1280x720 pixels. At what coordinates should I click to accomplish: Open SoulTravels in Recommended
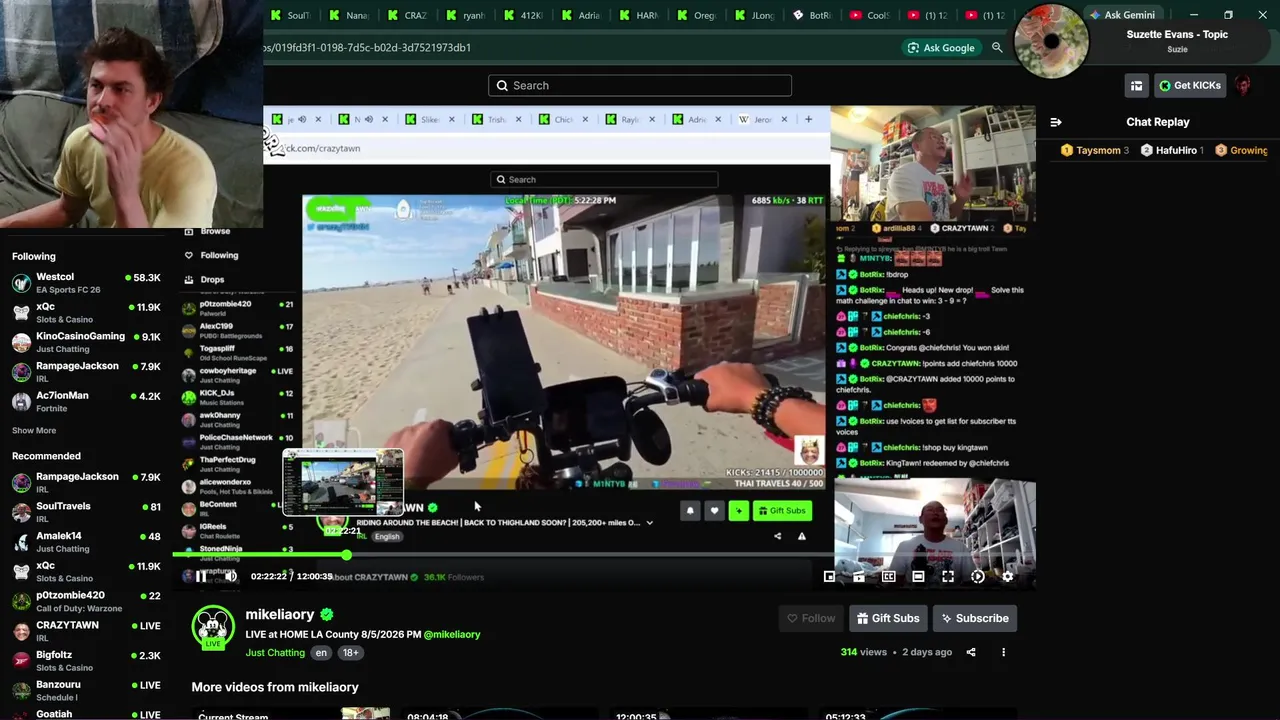(x=86, y=512)
